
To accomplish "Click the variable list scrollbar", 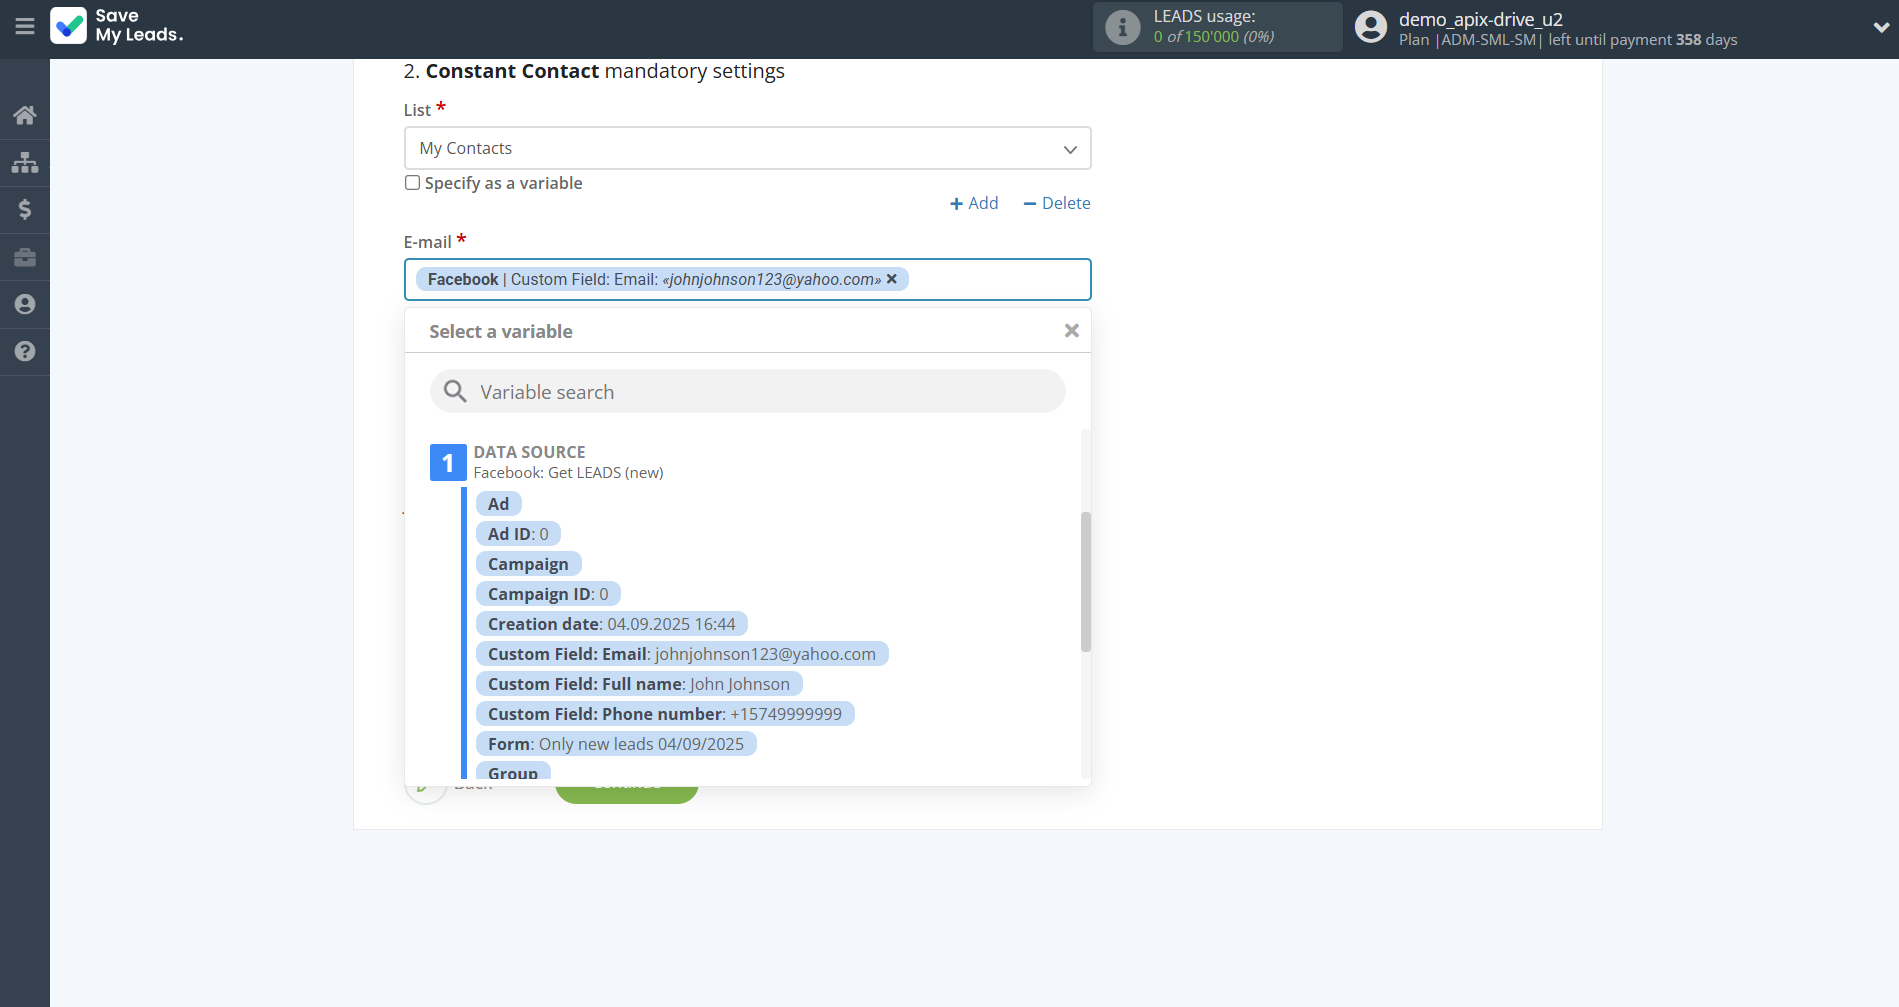I will (1085, 581).
